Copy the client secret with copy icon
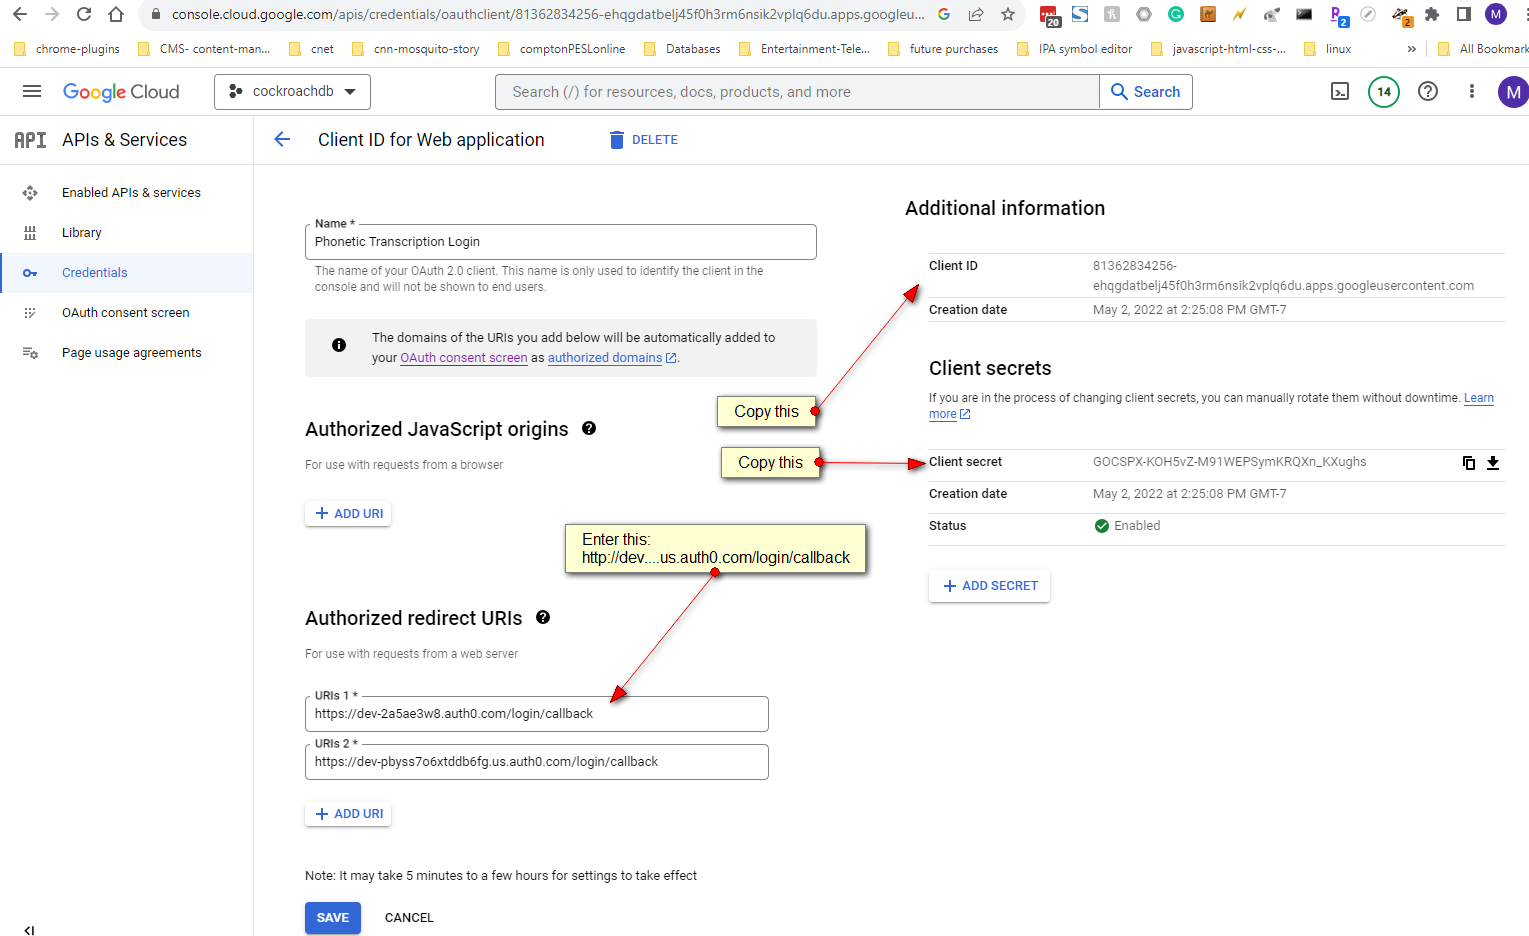The width and height of the screenshot is (1529, 936). point(1469,462)
